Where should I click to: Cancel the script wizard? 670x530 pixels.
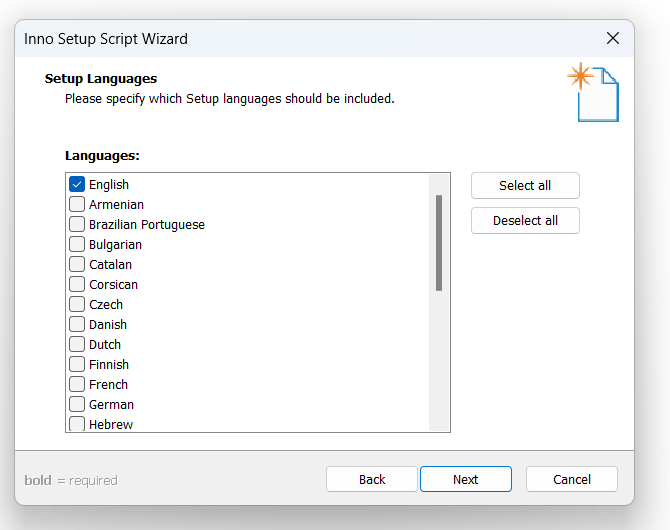pos(572,479)
